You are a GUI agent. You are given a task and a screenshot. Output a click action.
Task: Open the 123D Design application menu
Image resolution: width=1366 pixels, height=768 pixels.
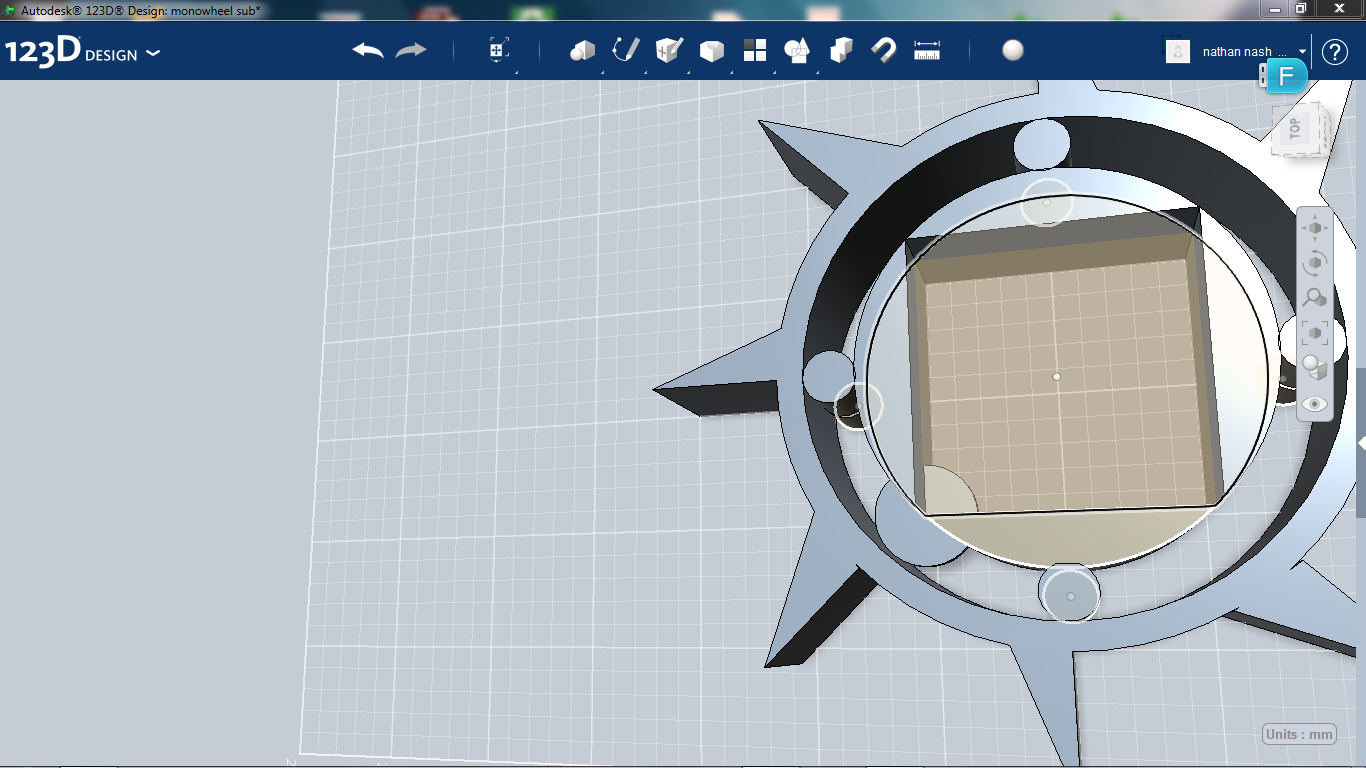[82, 52]
